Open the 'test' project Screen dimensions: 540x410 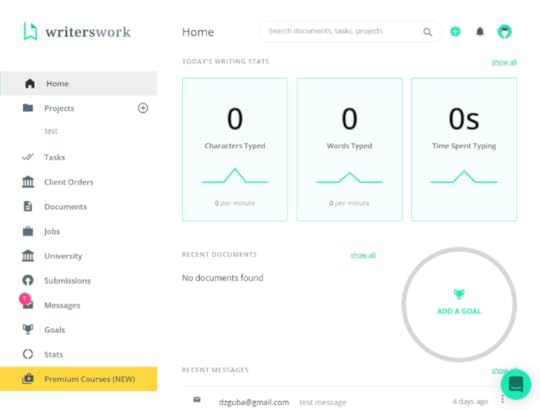(x=51, y=131)
